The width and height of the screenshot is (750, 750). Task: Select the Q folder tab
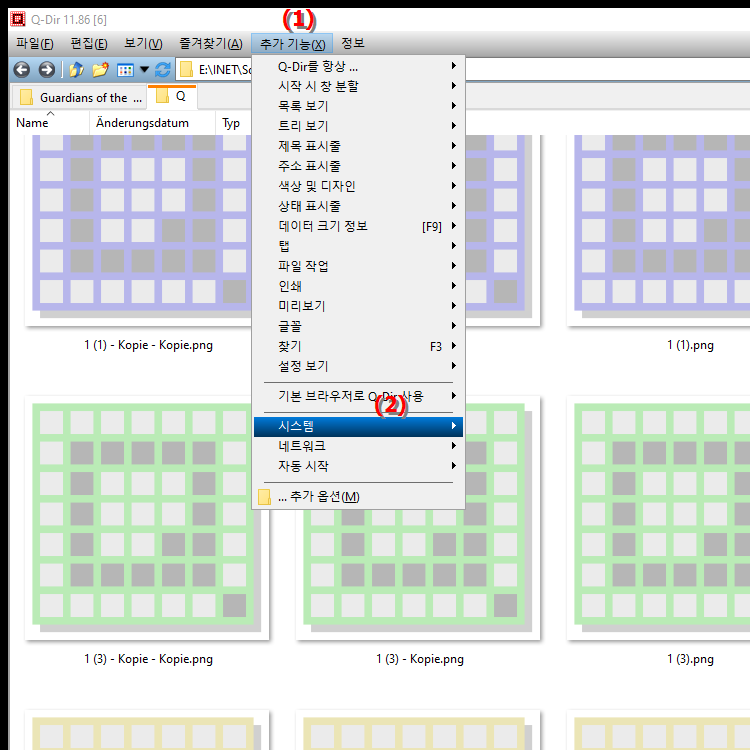point(172,96)
